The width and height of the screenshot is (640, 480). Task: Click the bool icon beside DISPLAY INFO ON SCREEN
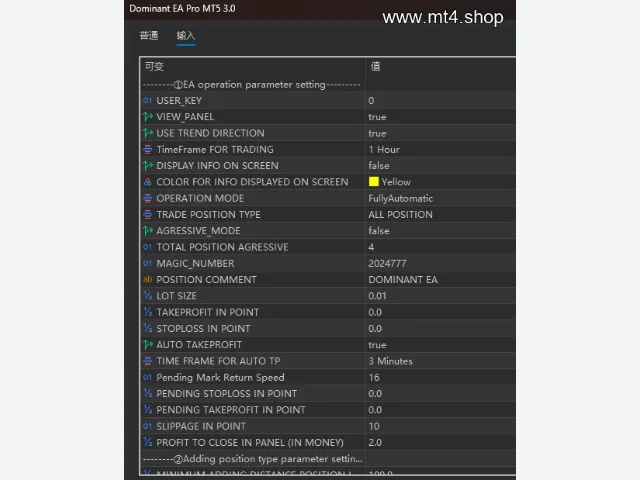147,166
